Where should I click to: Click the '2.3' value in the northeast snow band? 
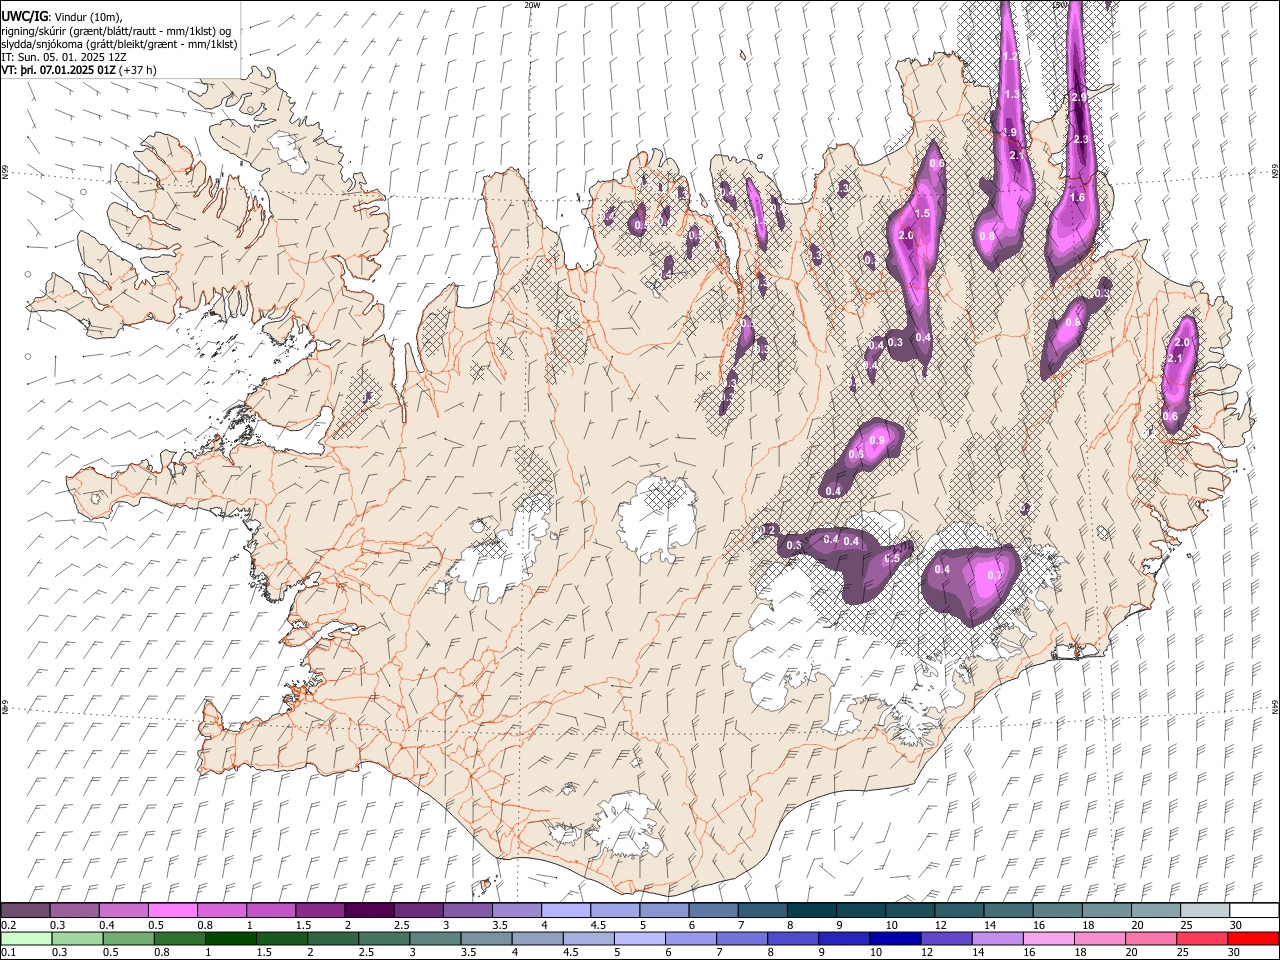(1080, 140)
